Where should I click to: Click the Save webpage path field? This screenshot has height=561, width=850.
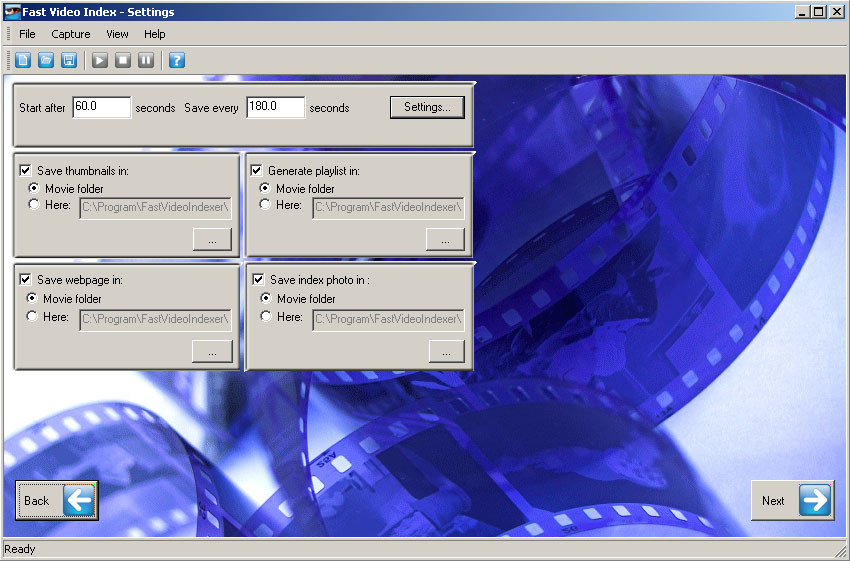pos(156,320)
